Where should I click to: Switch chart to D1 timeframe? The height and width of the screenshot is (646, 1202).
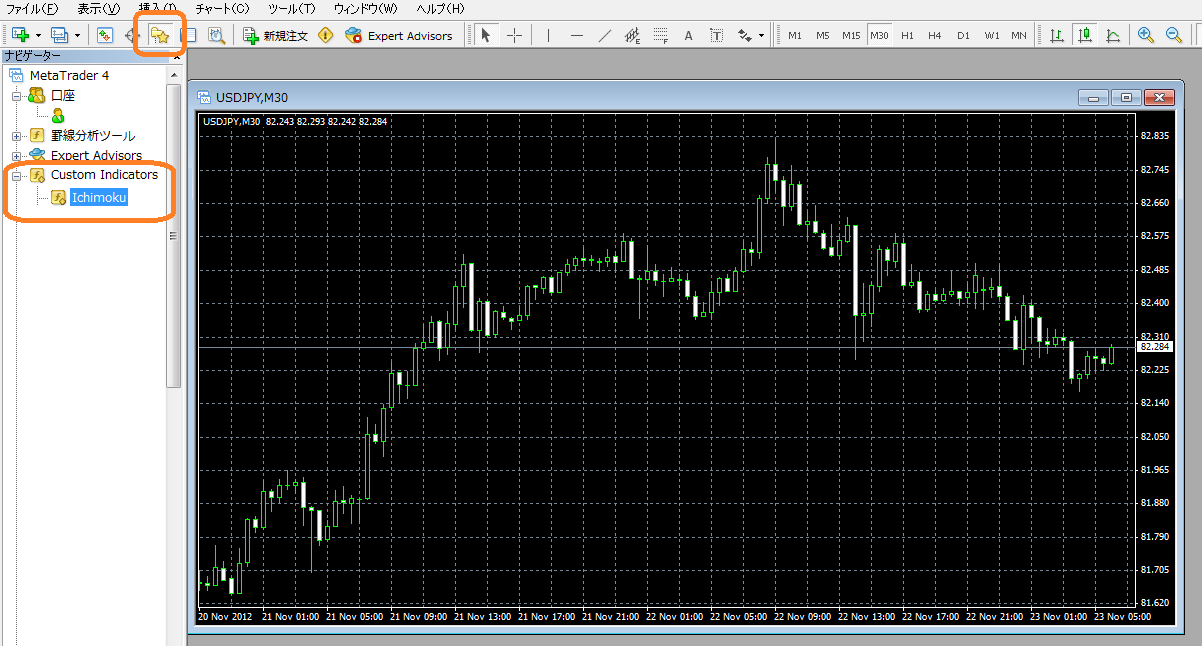pyautogui.click(x=963, y=35)
